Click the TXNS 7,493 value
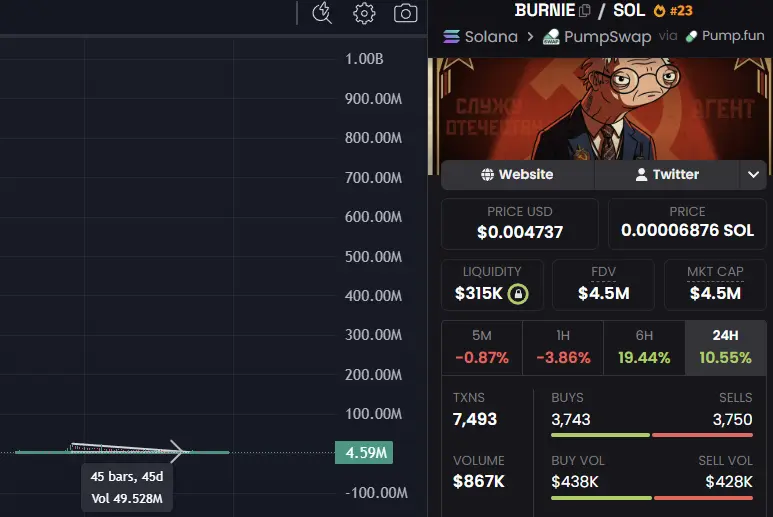773x517 pixels. [475, 419]
